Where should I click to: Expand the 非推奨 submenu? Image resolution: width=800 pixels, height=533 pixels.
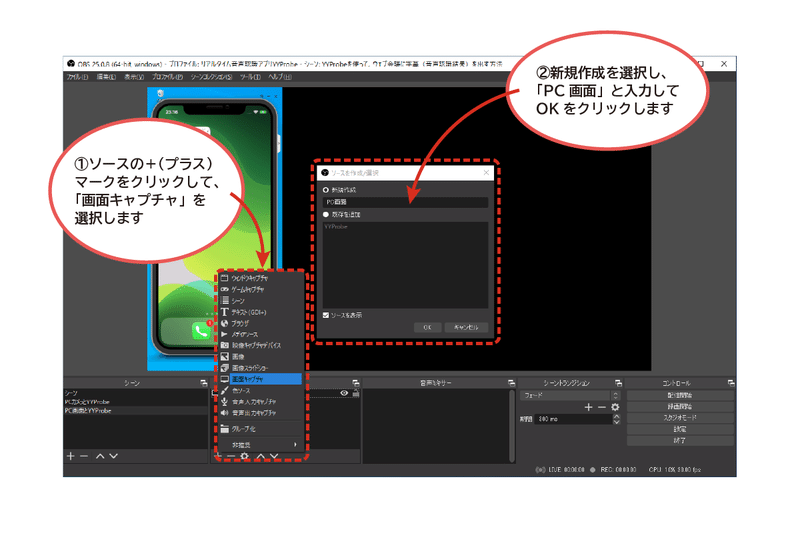[260, 445]
